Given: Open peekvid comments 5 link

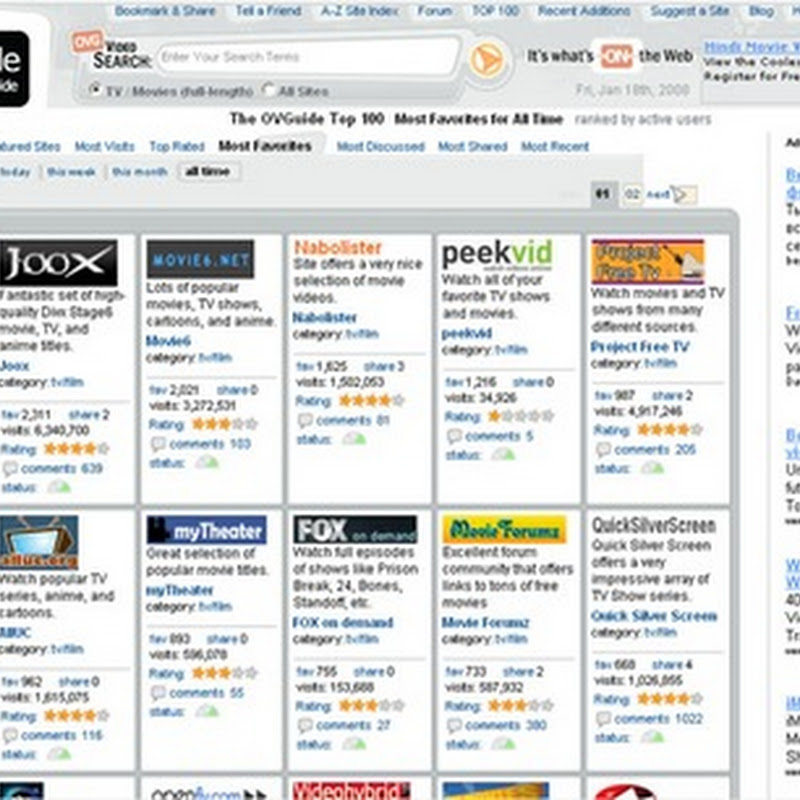Looking at the screenshot, I should 499,436.
